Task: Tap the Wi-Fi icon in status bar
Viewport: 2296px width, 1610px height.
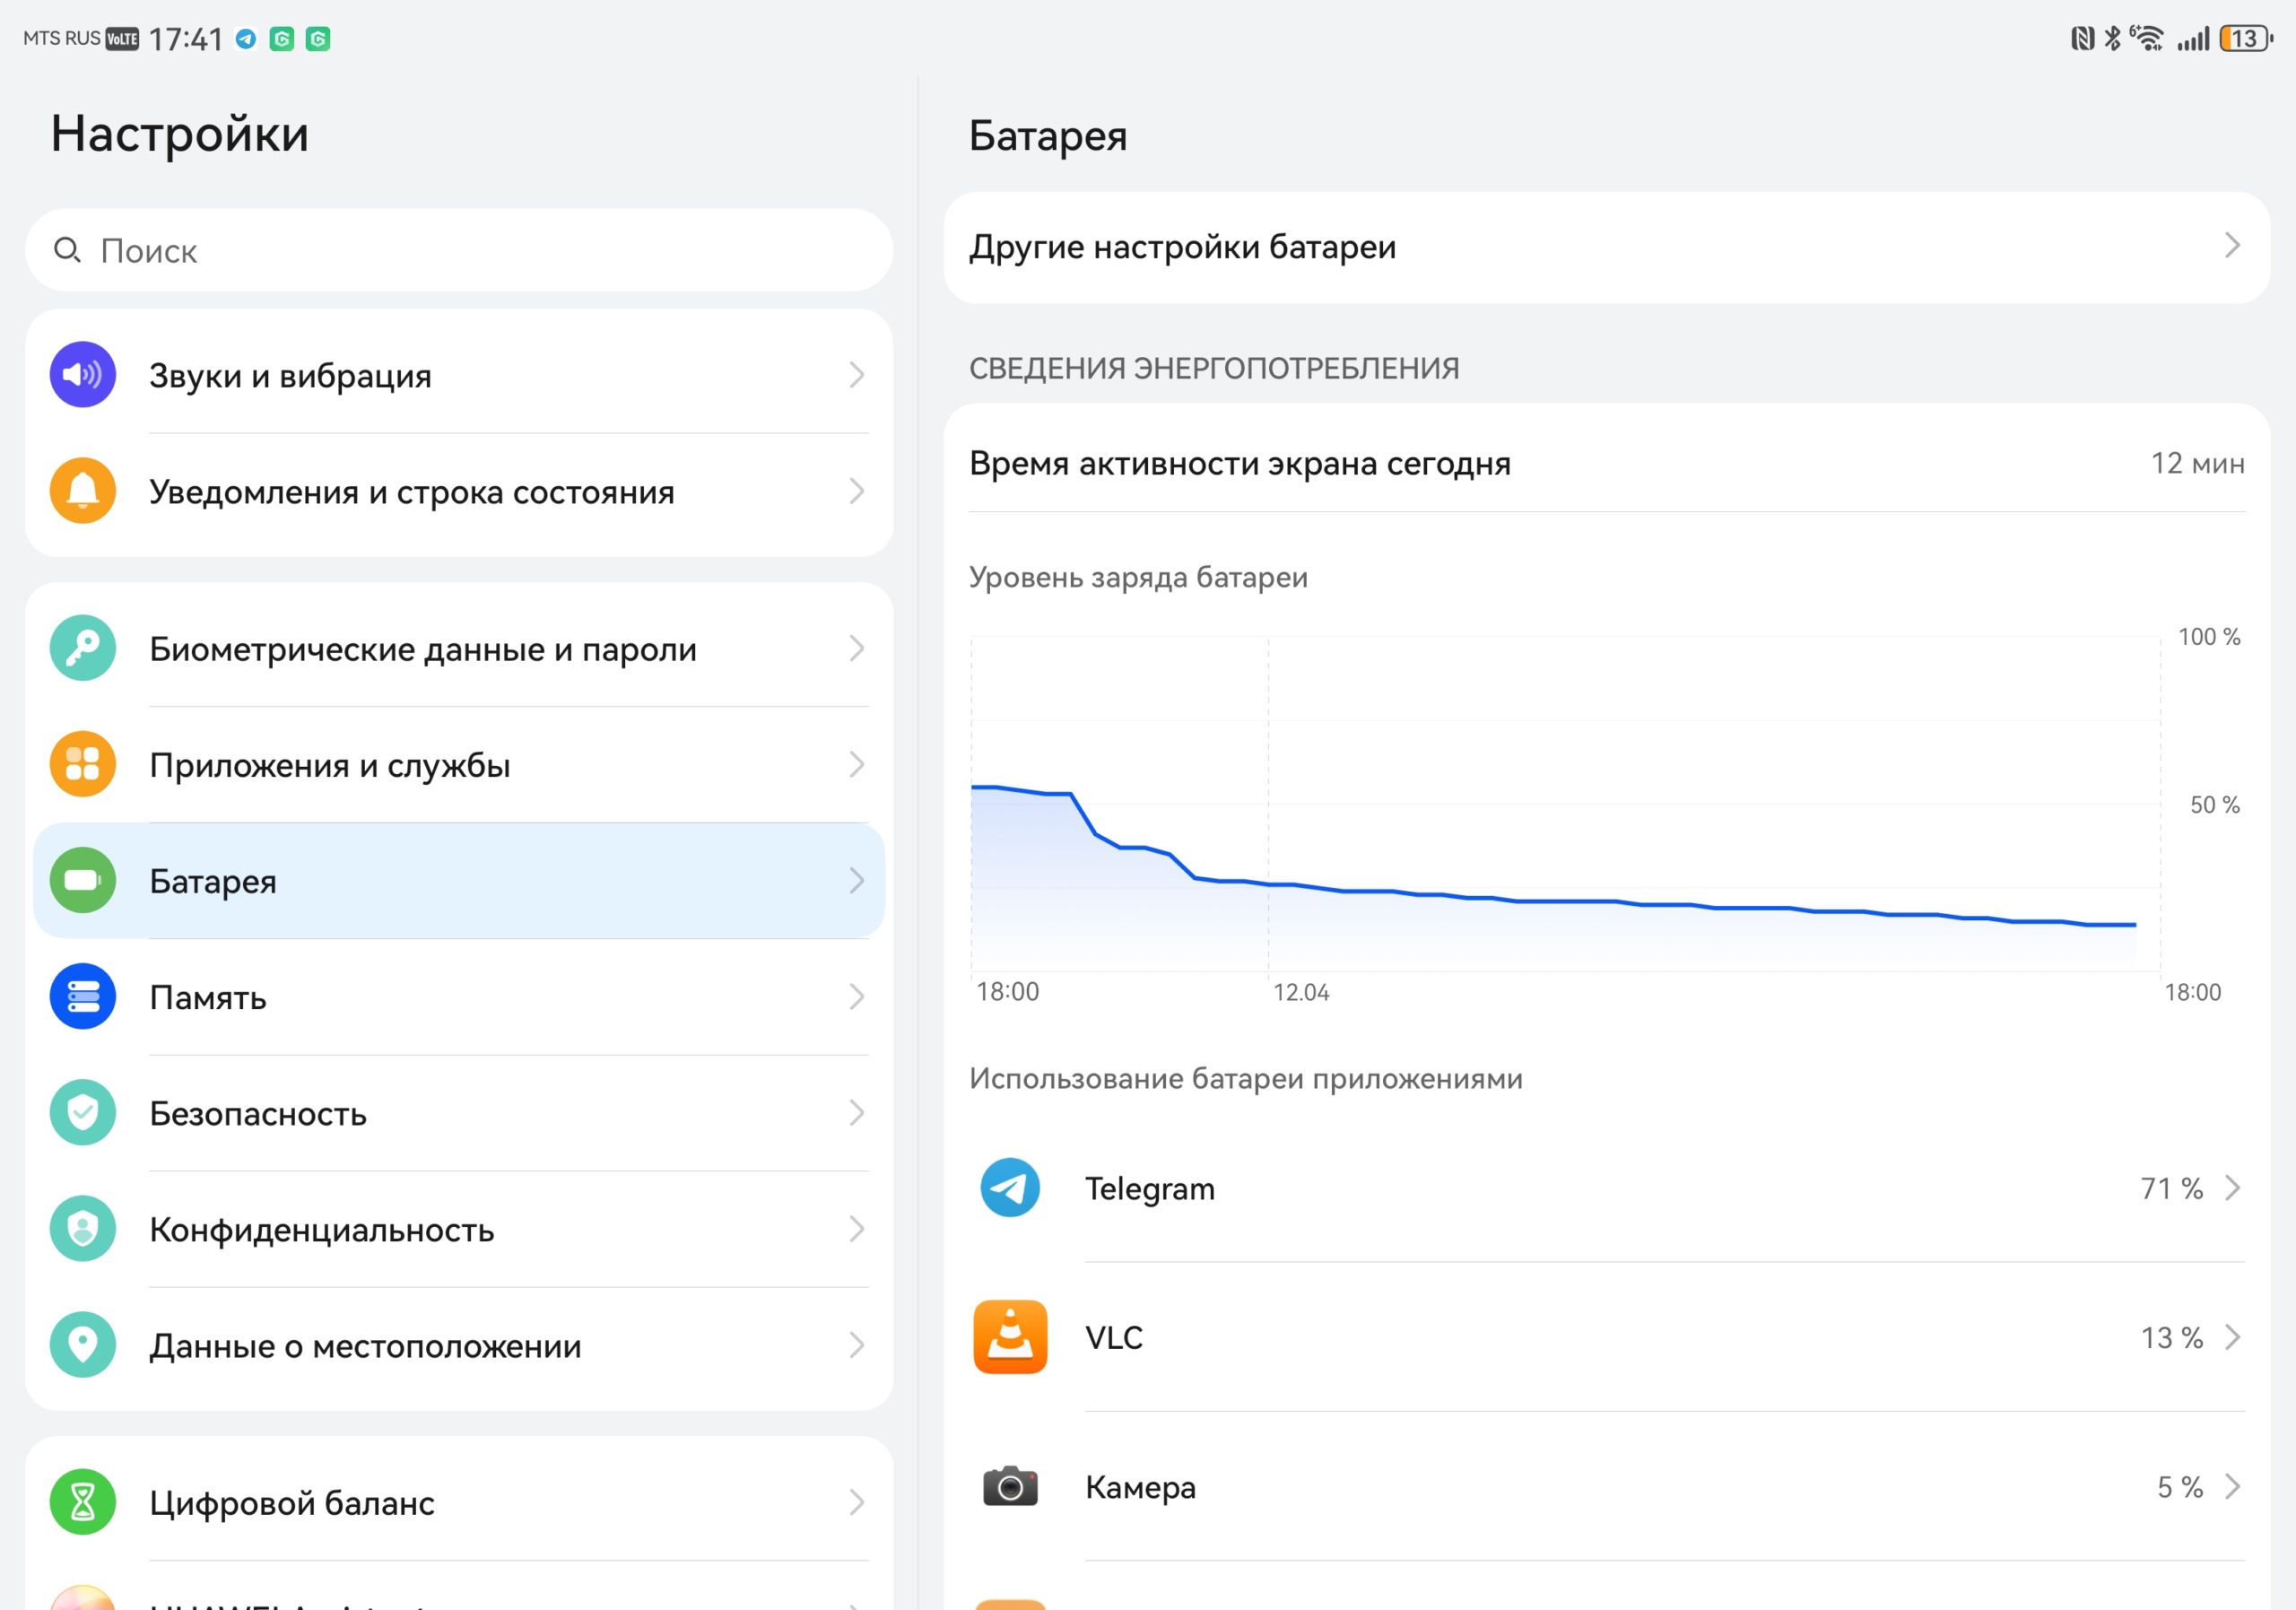Action: (x=2146, y=38)
